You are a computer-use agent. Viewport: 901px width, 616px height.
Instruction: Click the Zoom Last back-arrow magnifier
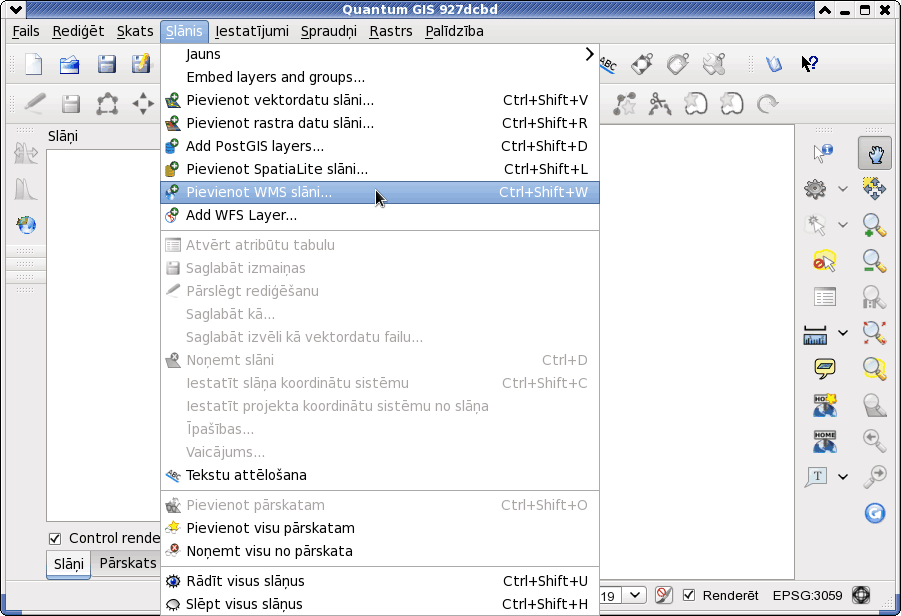(874, 440)
